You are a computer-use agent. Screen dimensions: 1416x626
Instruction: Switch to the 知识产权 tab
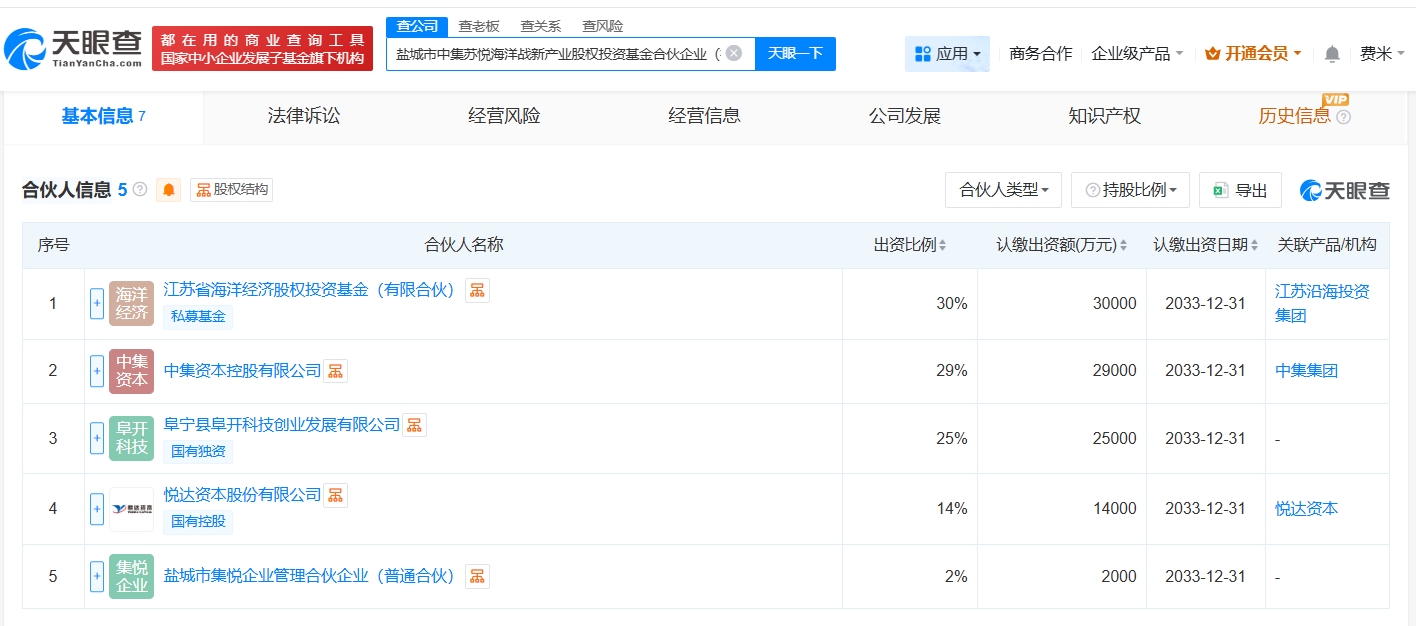(x=1104, y=116)
